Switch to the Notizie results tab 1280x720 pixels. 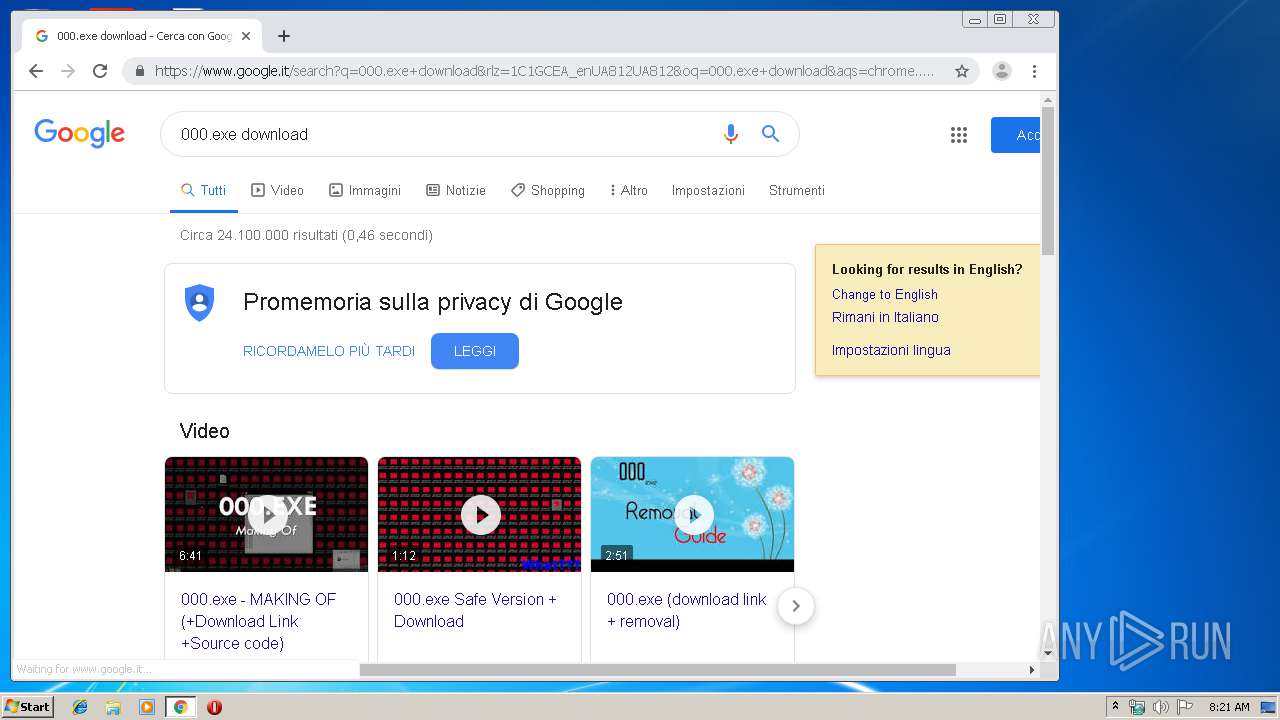[x=456, y=190]
